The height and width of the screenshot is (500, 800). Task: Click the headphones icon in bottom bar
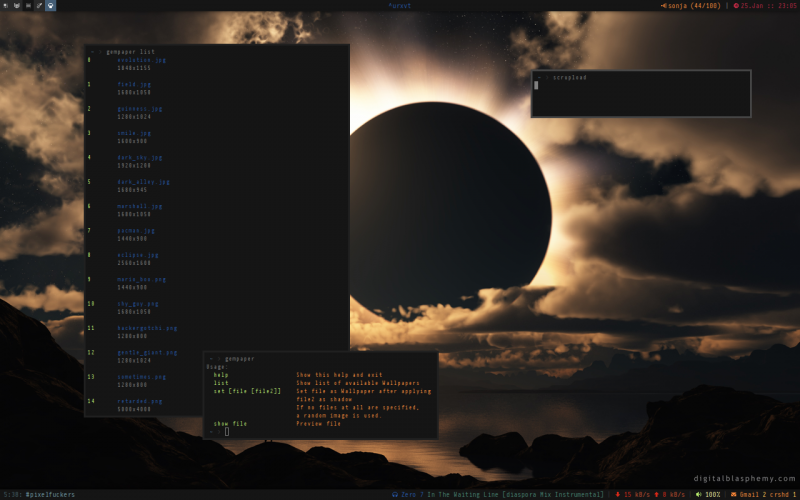click(395, 494)
